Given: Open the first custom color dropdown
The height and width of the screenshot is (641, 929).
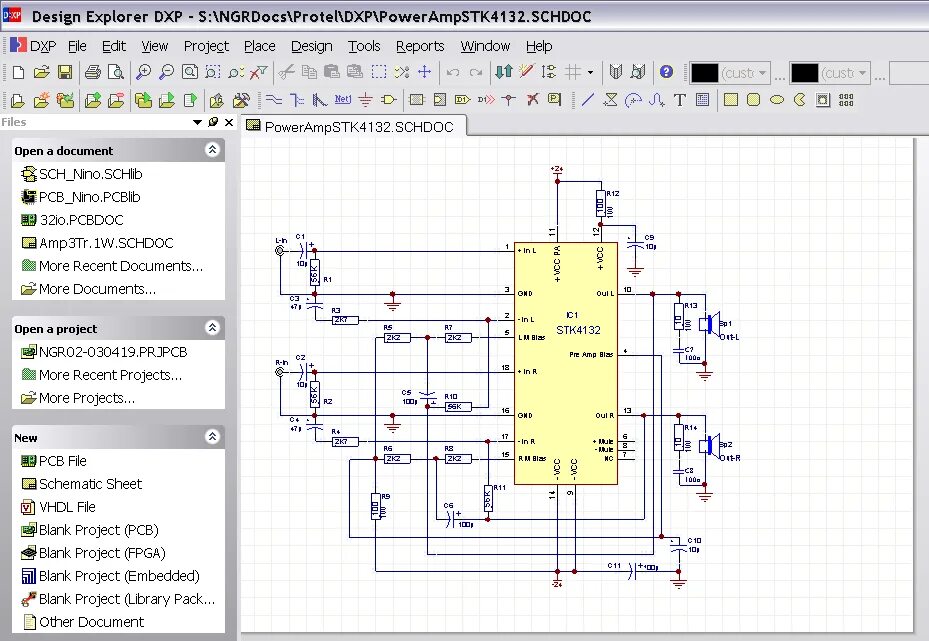Looking at the screenshot, I should pyautogui.click(x=763, y=73).
